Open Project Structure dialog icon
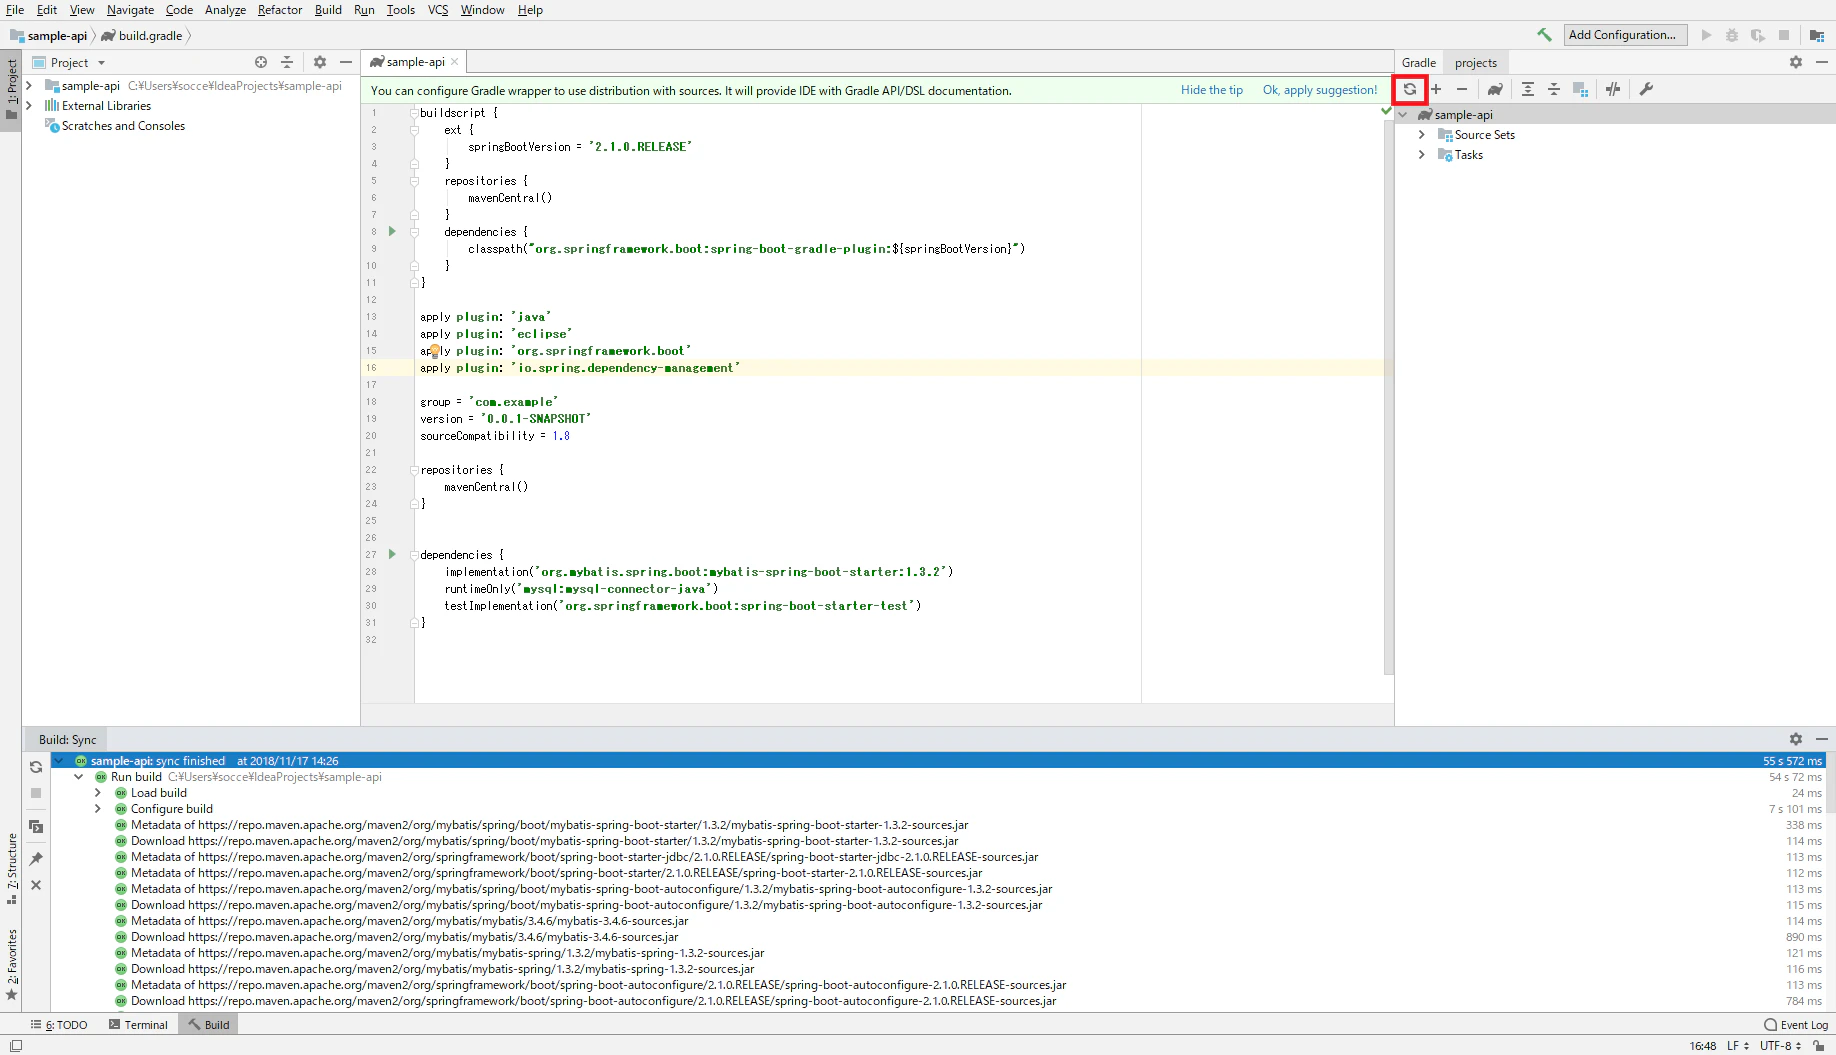Screen dimensions: 1836x1055 (1817, 35)
